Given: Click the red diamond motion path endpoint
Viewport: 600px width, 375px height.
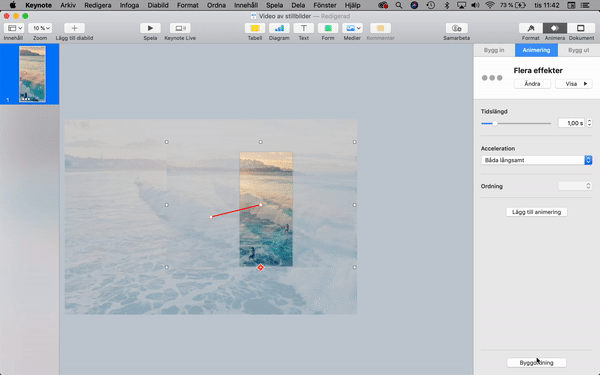Looking at the screenshot, I should (261, 267).
